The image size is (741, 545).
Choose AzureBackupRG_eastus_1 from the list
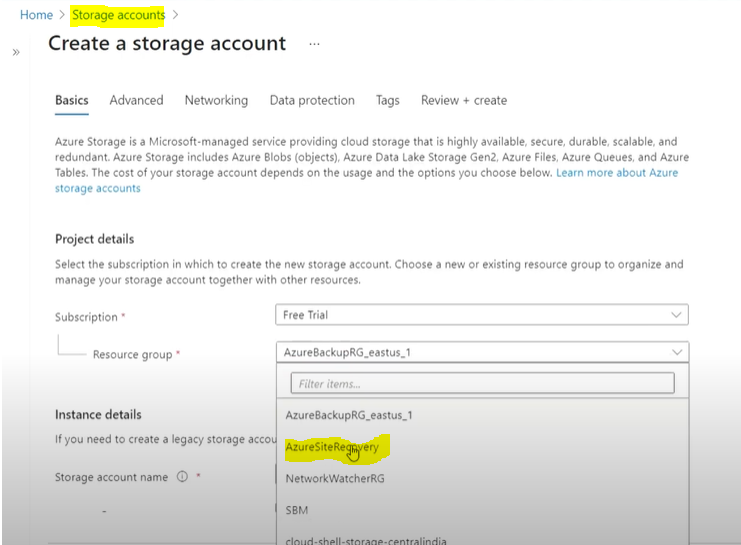click(x=482, y=415)
